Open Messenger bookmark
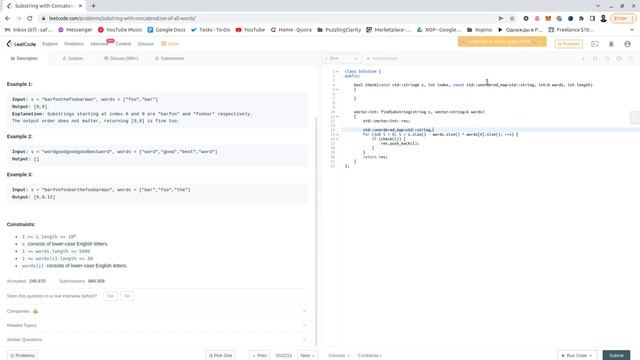The width and height of the screenshot is (640, 360). coord(75,30)
